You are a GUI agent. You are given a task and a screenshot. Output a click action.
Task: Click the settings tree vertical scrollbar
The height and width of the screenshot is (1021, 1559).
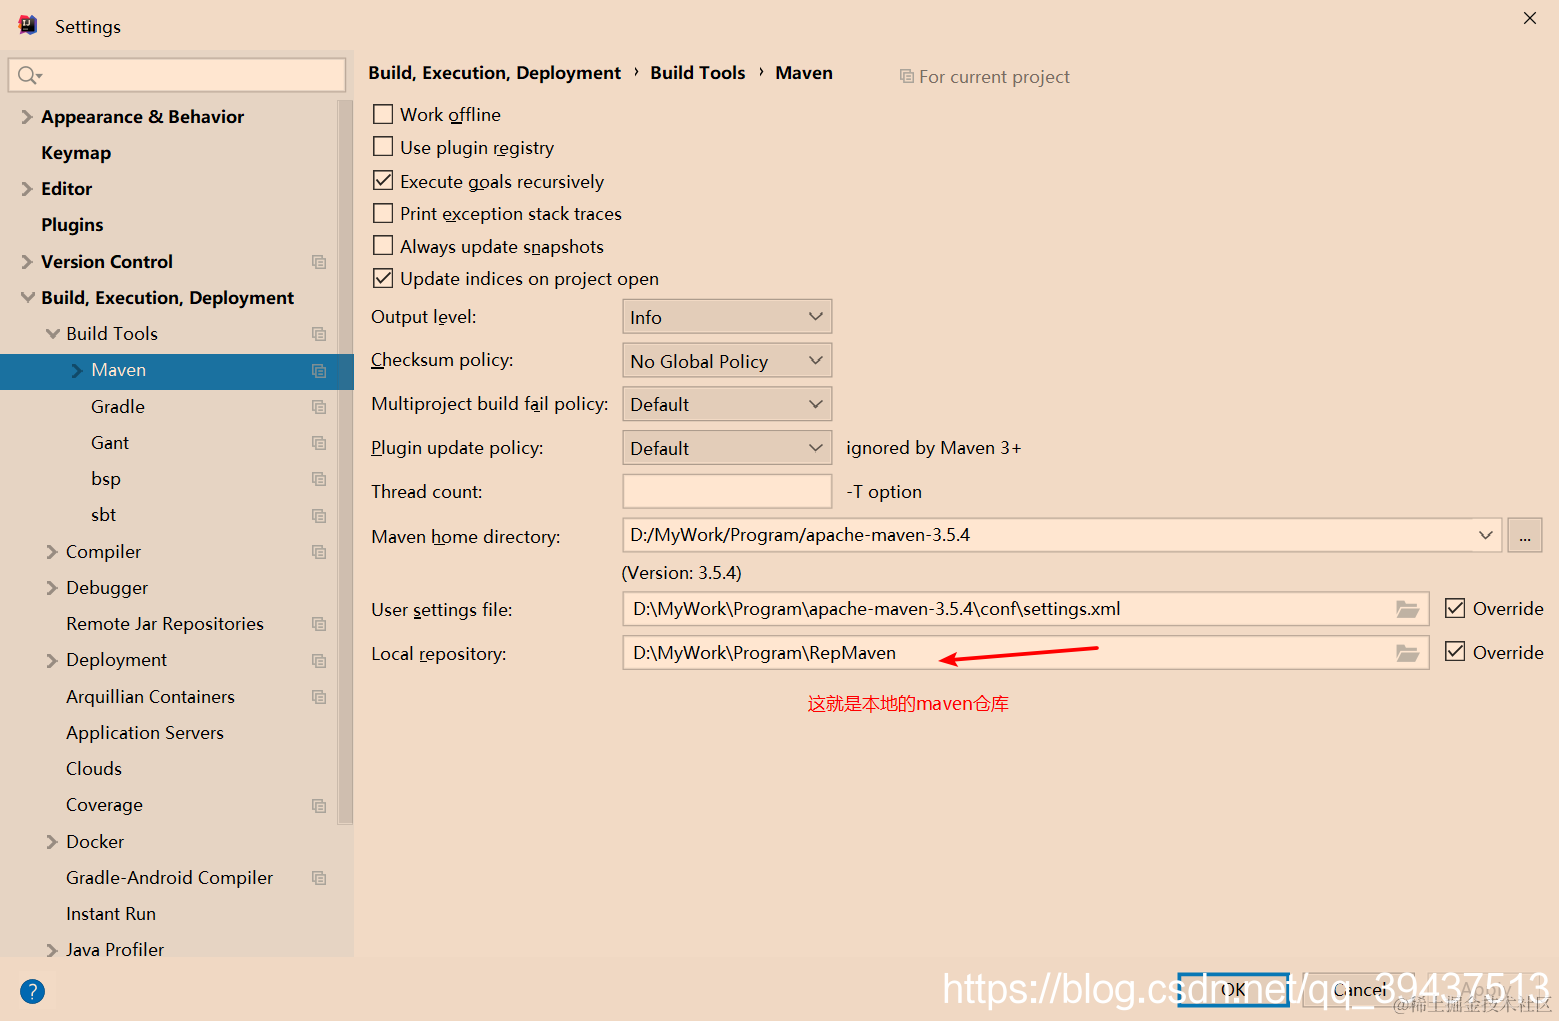[346, 460]
